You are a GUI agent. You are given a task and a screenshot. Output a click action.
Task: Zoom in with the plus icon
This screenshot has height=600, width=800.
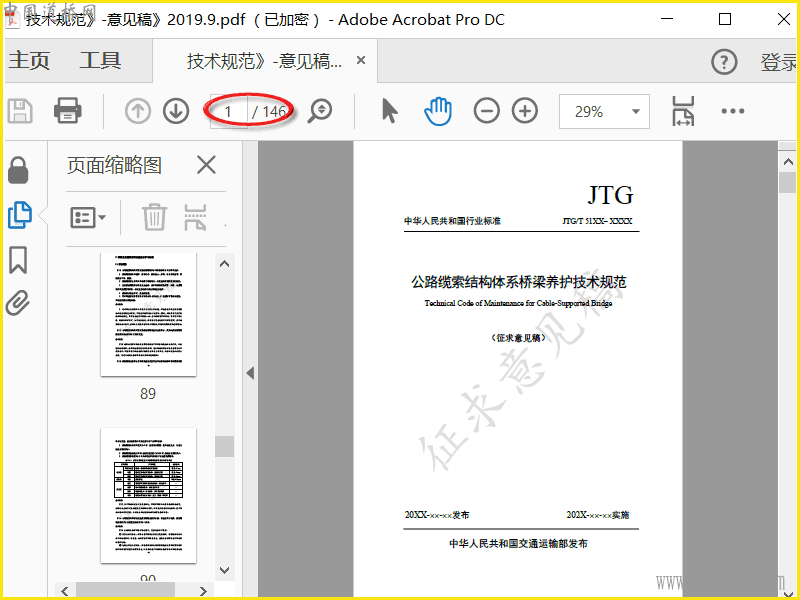click(525, 111)
